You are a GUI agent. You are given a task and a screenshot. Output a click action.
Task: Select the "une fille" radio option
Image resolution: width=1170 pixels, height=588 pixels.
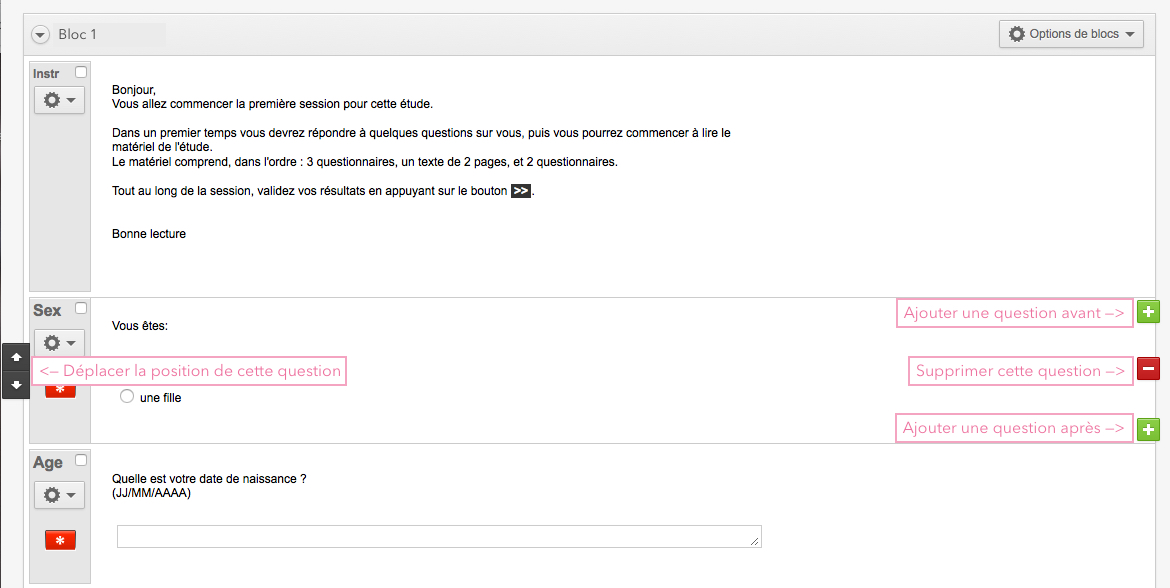point(127,396)
